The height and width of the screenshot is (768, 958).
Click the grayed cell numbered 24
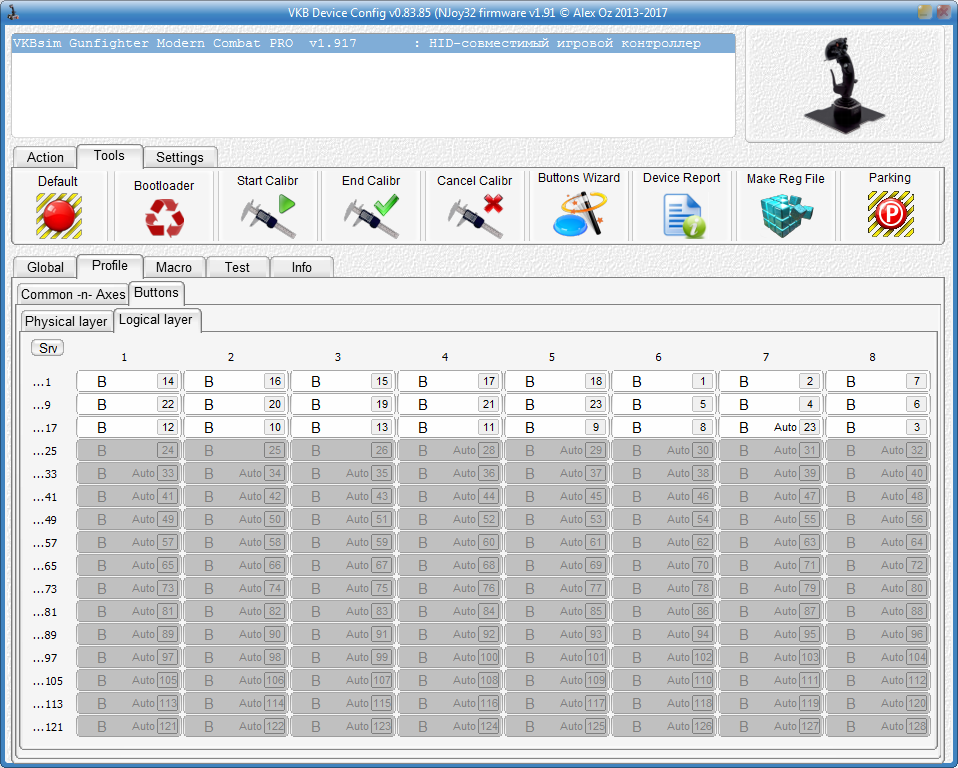pyautogui.click(x=128, y=450)
